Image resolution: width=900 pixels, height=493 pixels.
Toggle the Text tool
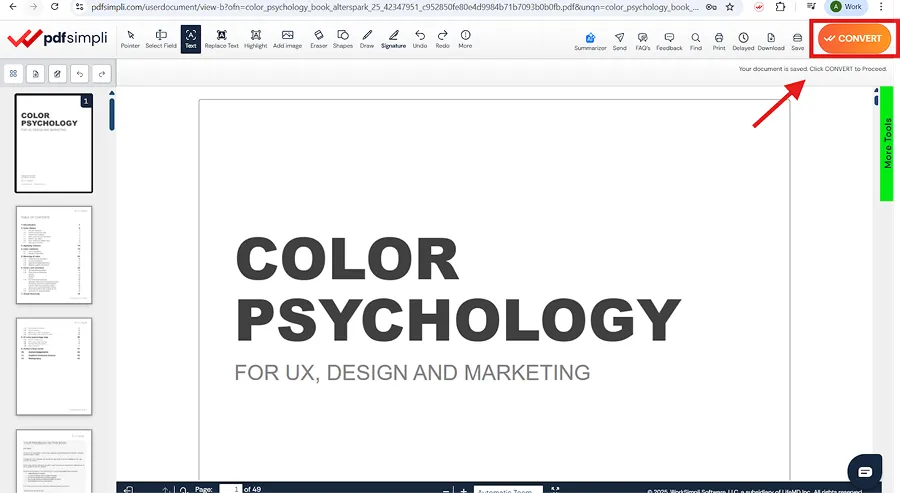[190, 39]
